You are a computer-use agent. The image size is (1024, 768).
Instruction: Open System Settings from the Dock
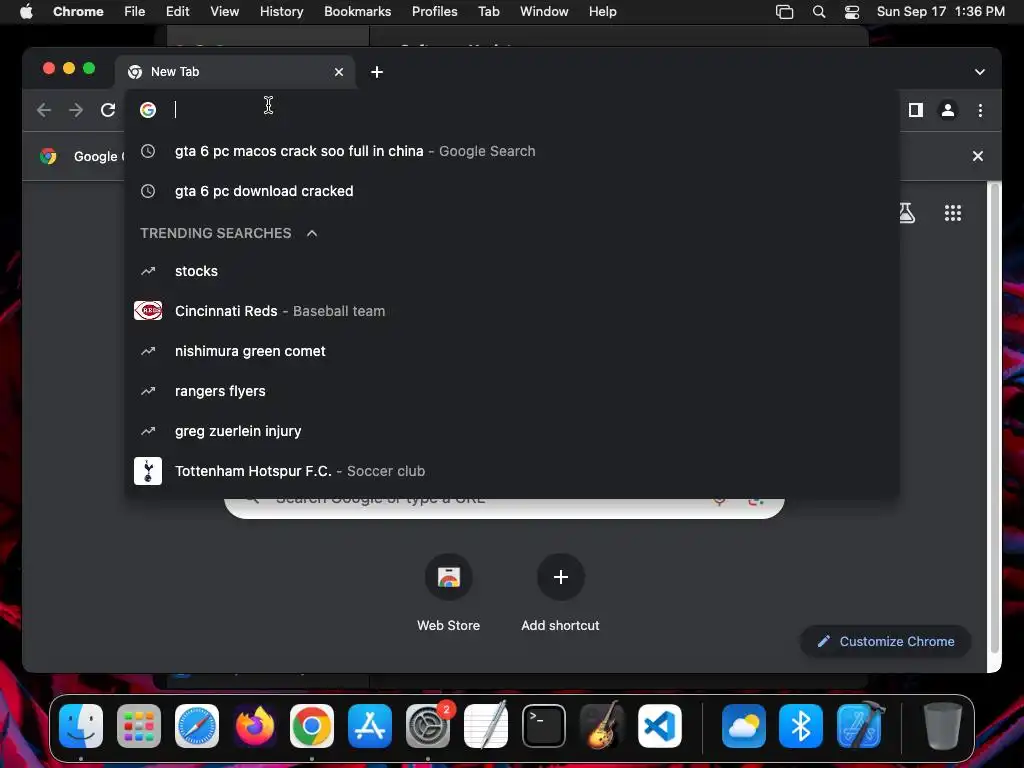428,726
